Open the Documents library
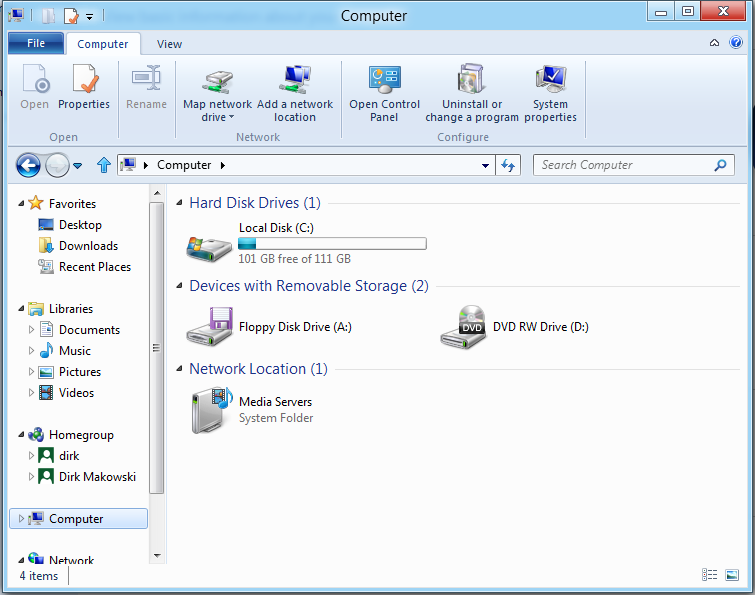The height and width of the screenshot is (595, 755). (90, 330)
